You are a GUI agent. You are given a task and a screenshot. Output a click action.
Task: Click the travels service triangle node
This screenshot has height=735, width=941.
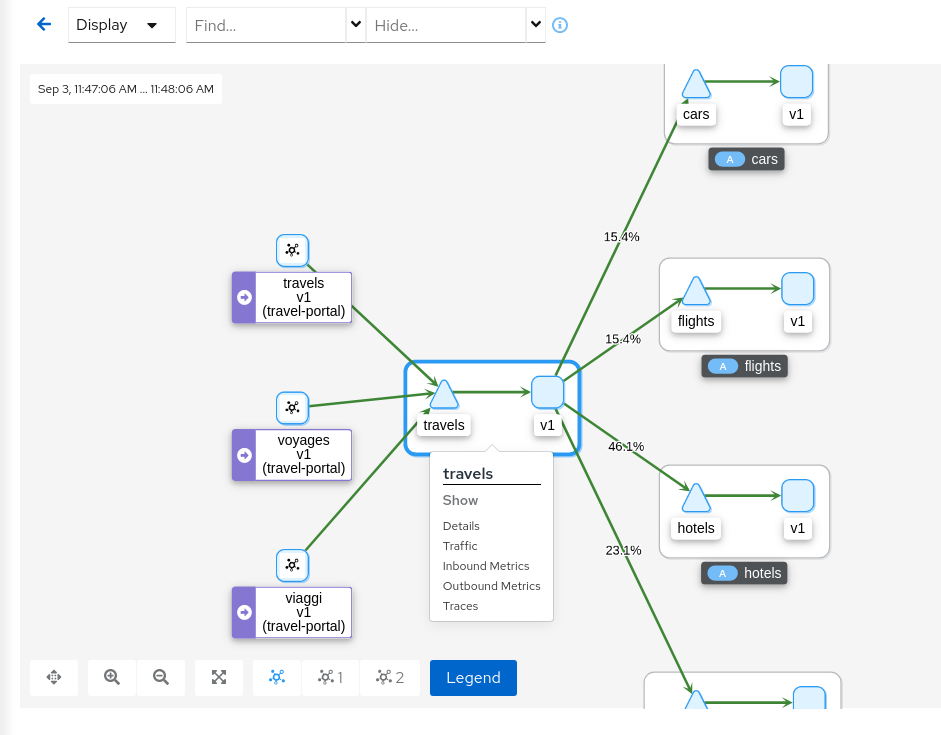(443, 395)
